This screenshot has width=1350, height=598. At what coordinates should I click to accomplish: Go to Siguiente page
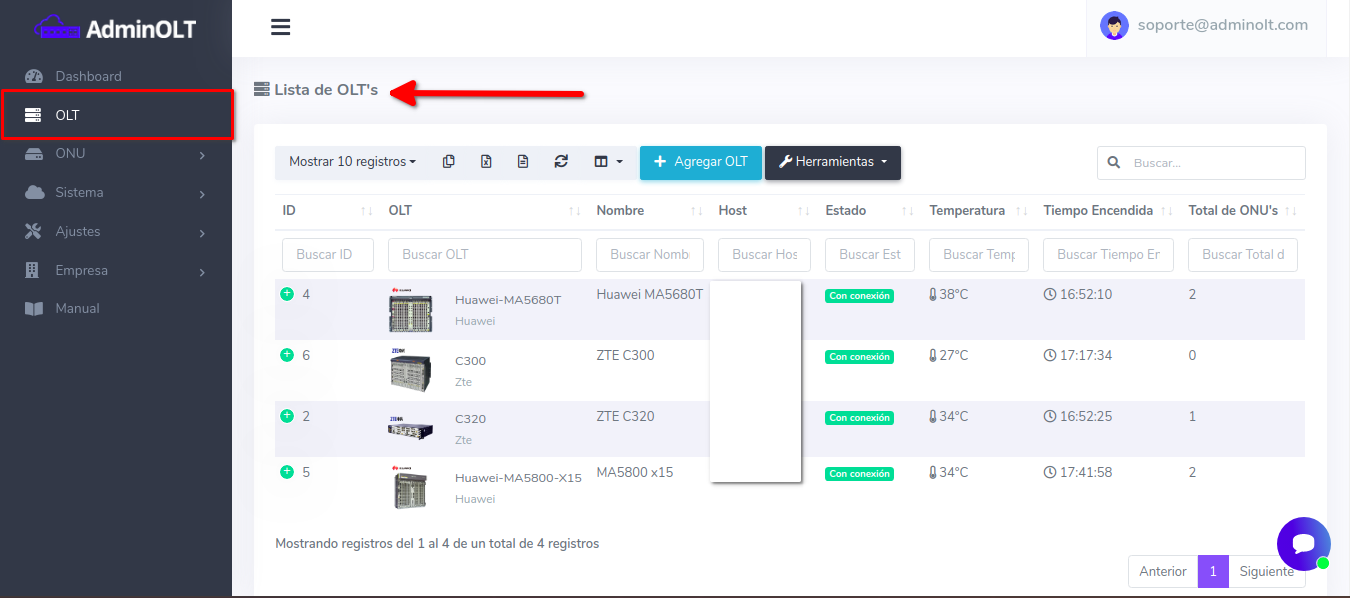(x=1266, y=571)
